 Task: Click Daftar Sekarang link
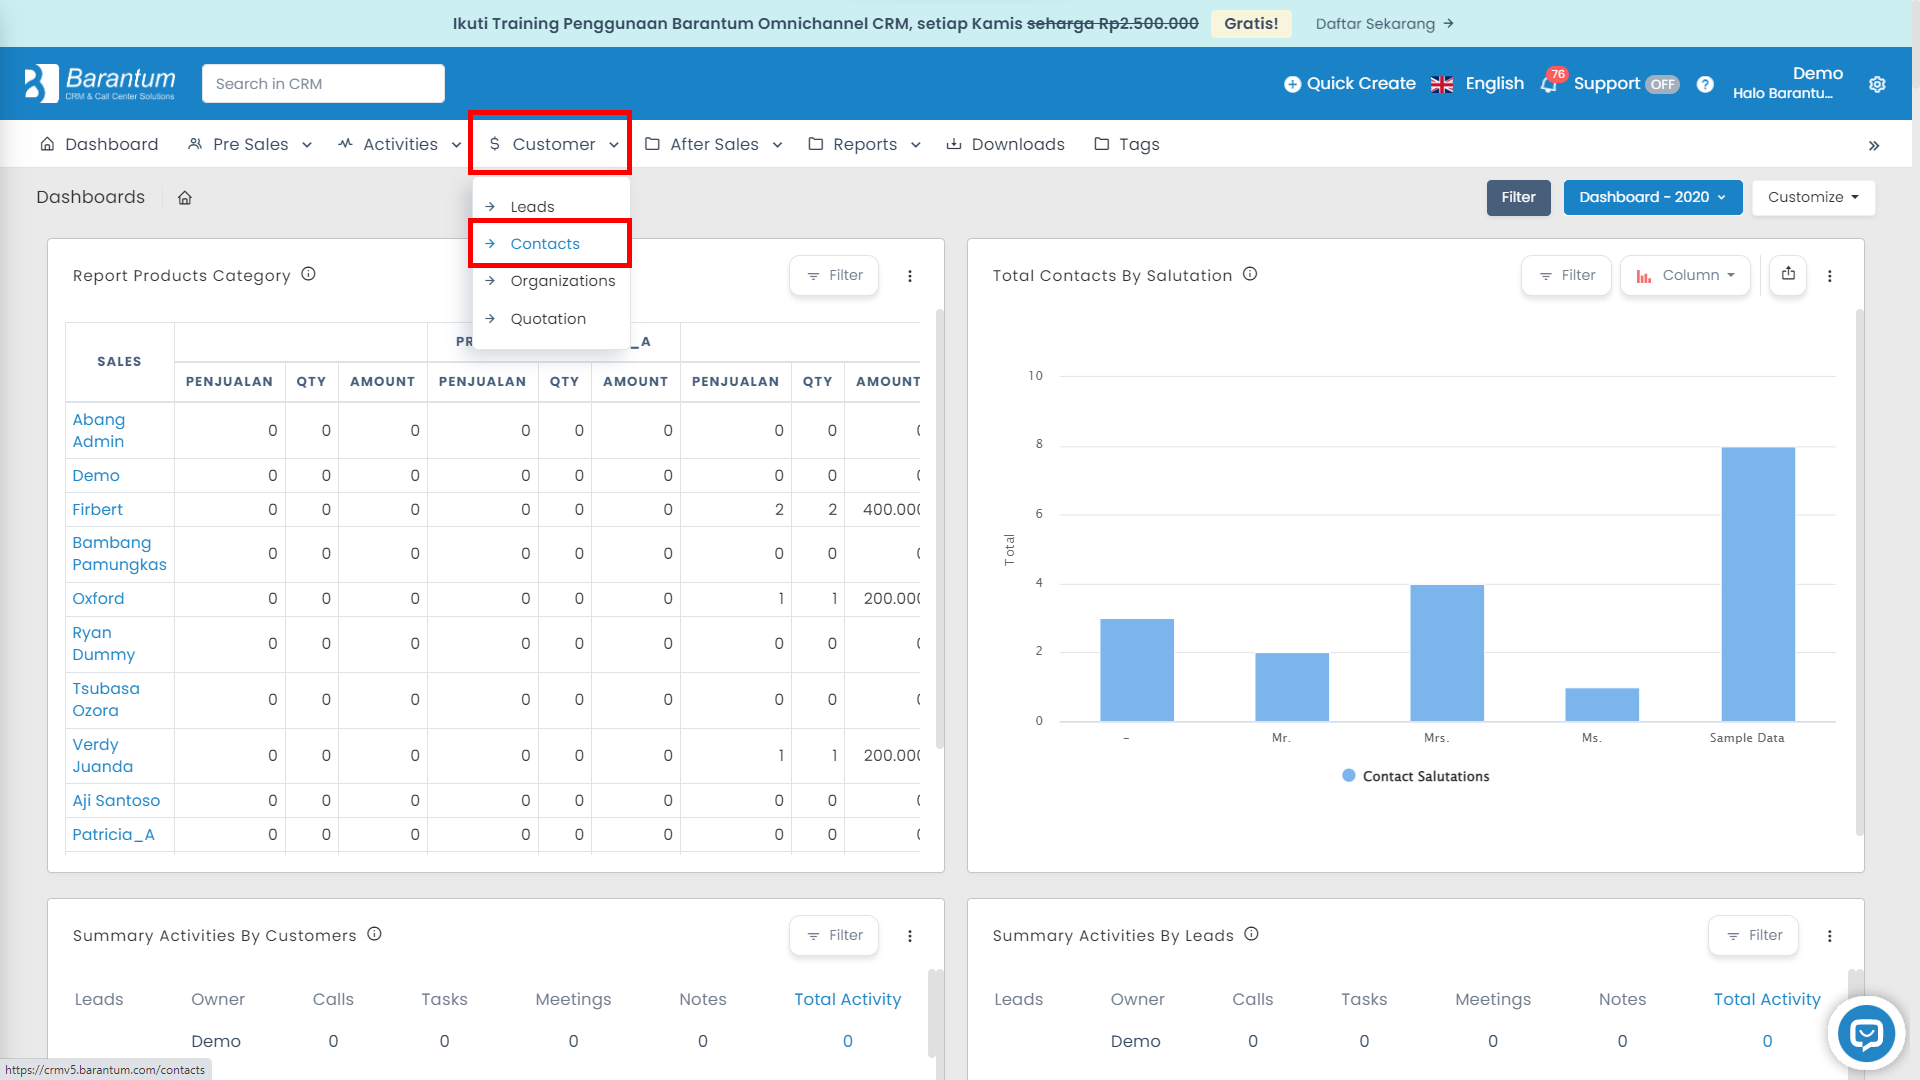[1375, 23]
